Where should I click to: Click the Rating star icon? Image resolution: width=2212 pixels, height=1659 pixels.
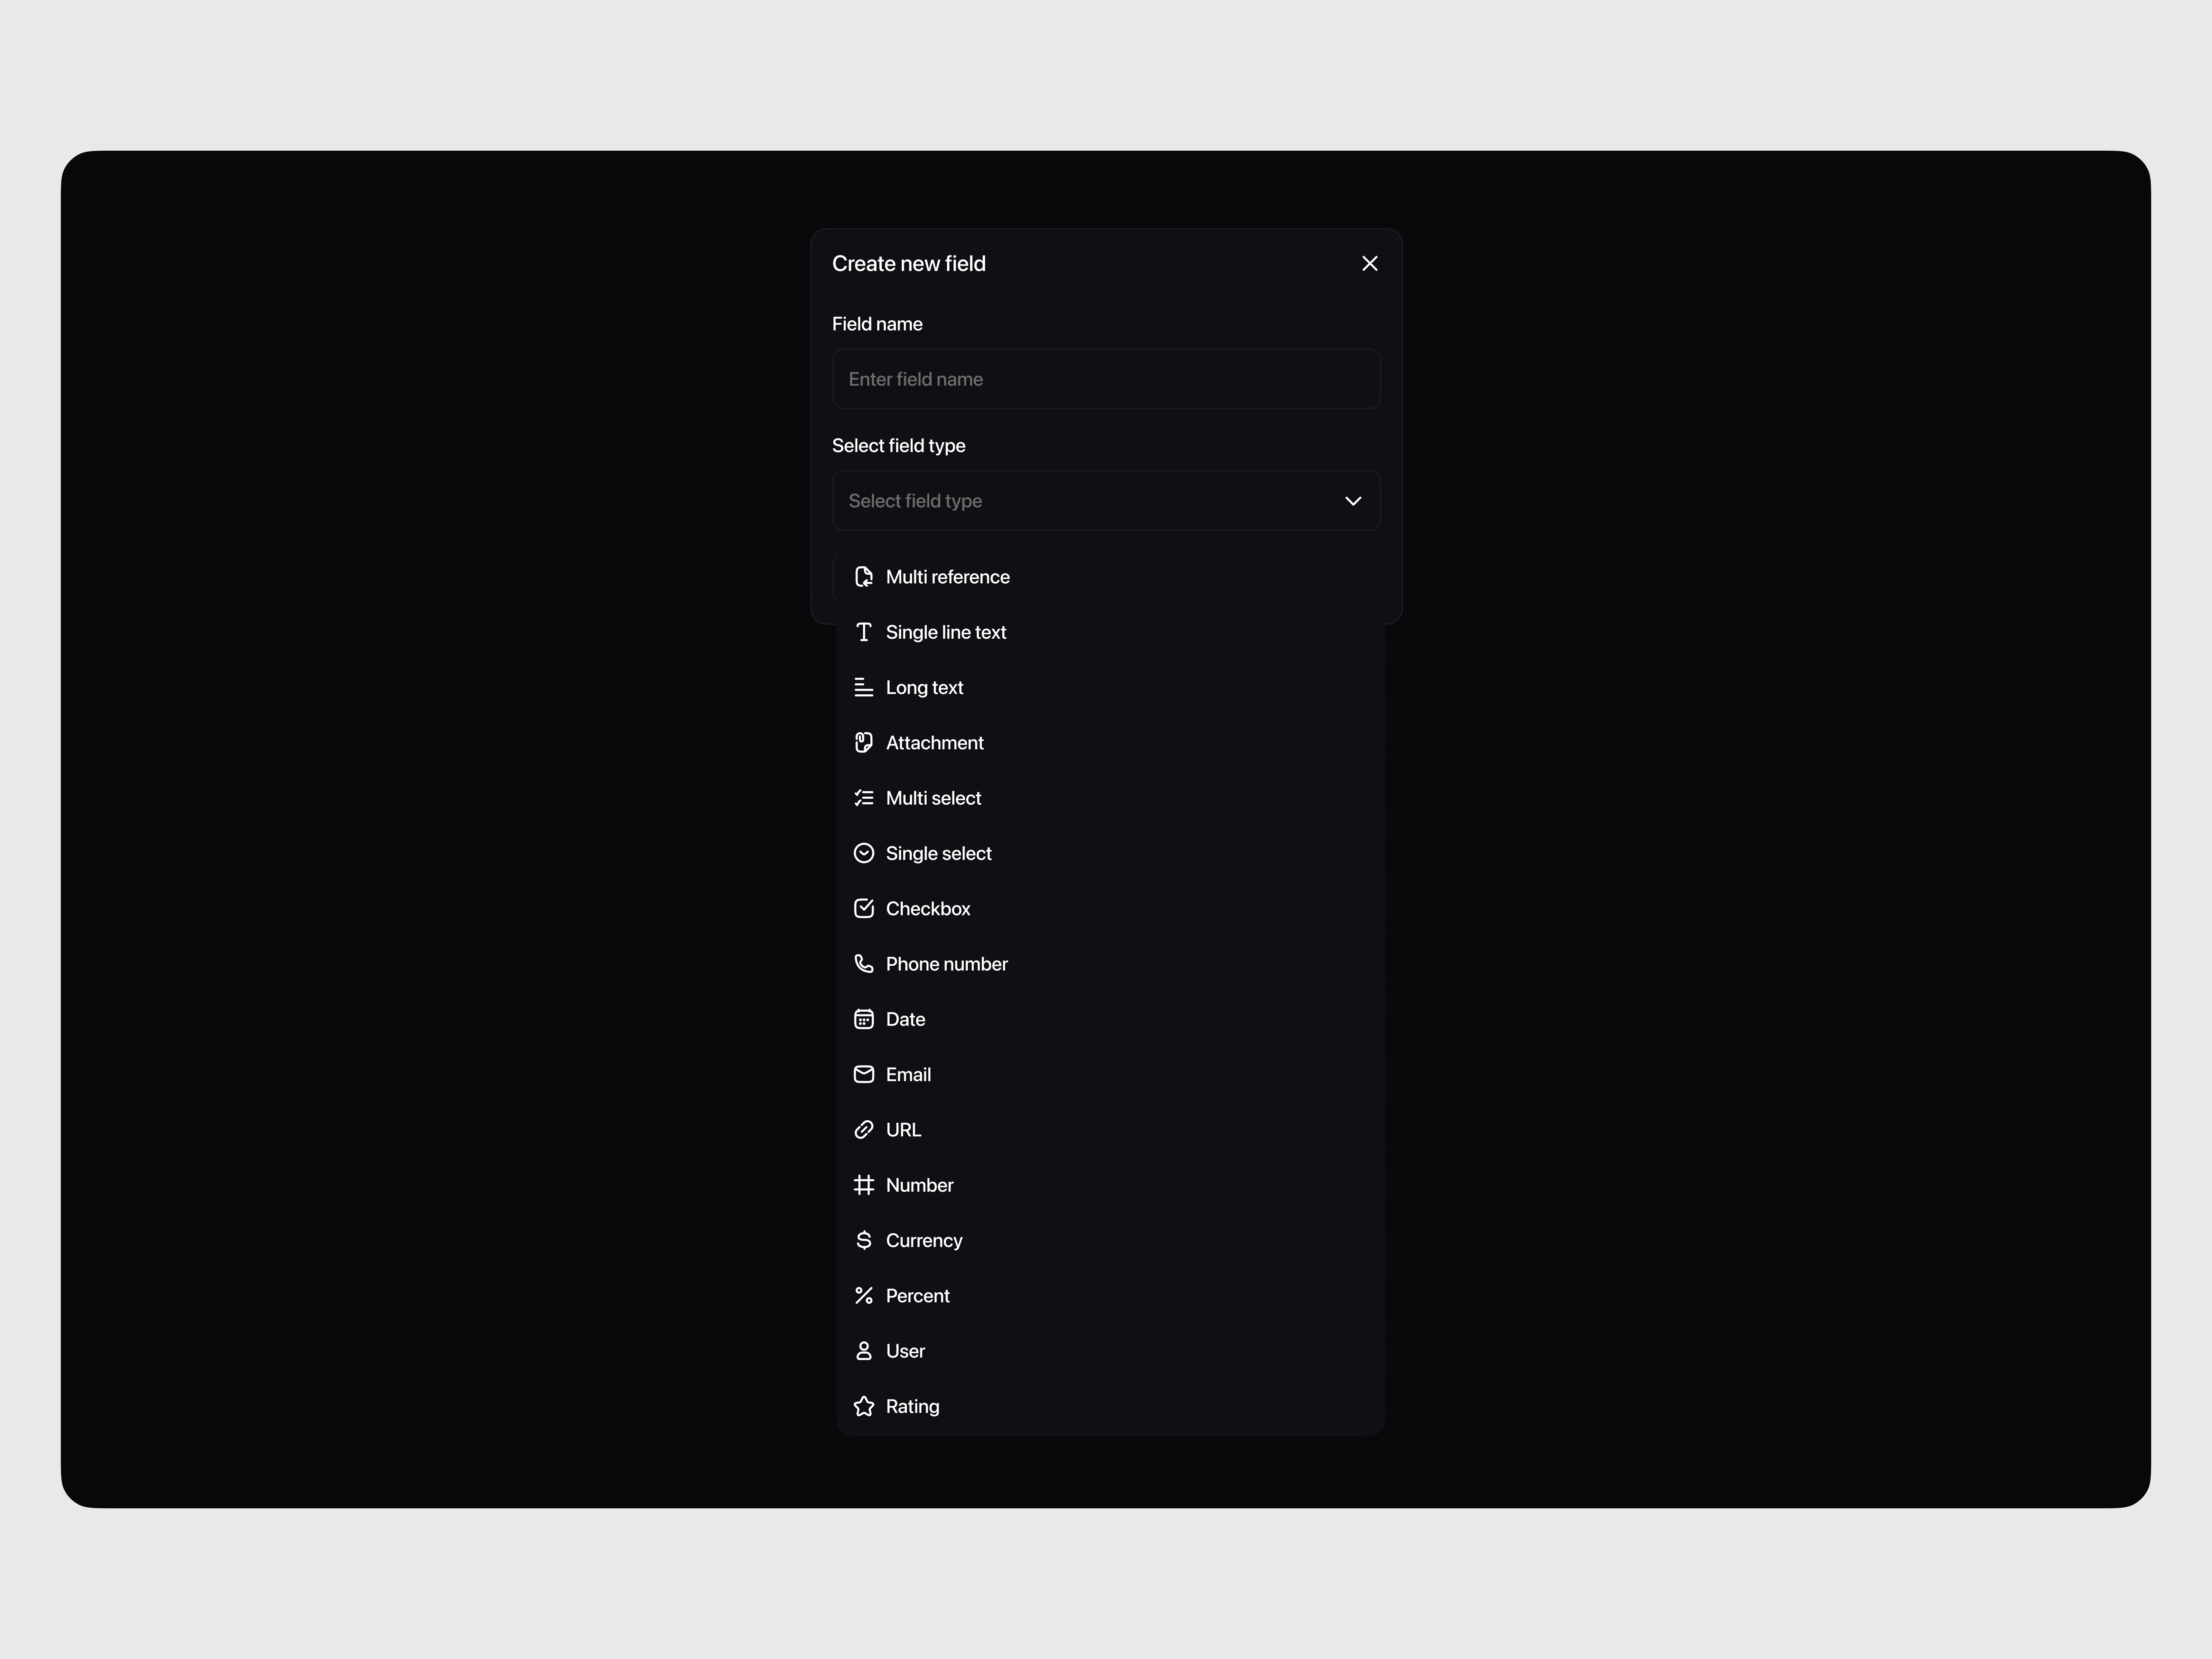864,1406
